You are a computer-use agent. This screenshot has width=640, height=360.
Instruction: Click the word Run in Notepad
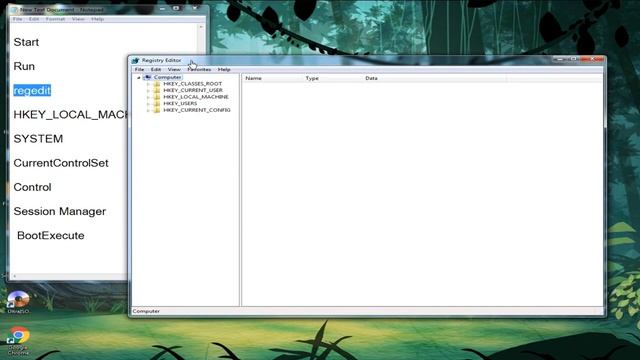24,66
